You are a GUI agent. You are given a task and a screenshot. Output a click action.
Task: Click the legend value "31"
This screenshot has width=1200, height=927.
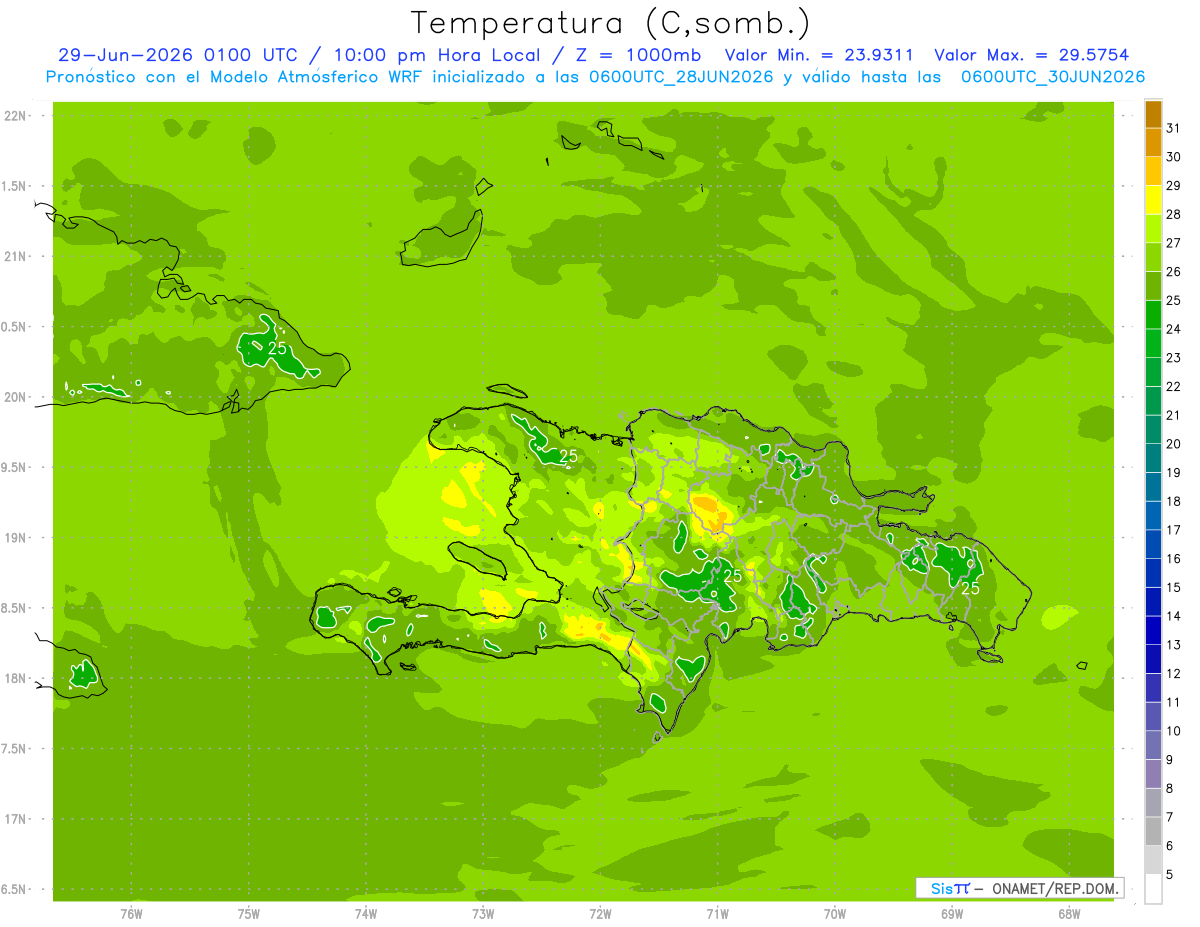(x=1174, y=128)
